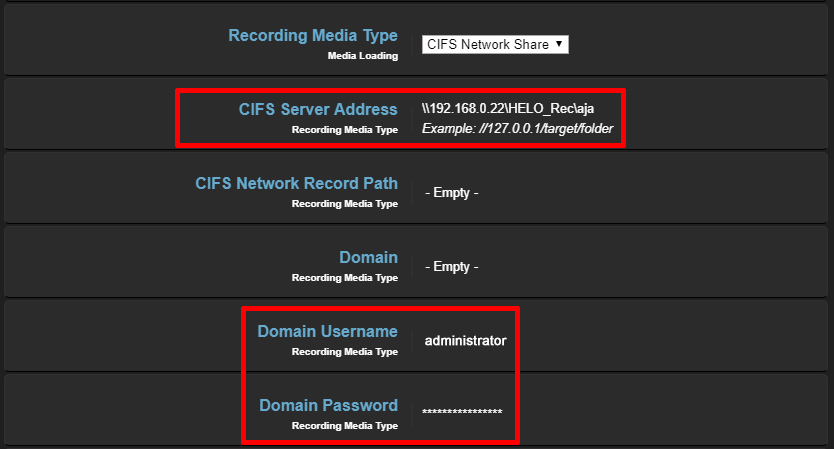Click the sublabel under CIFS Network Record Path
The width and height of the screenshot is (834, 449).
pos(344,204)
